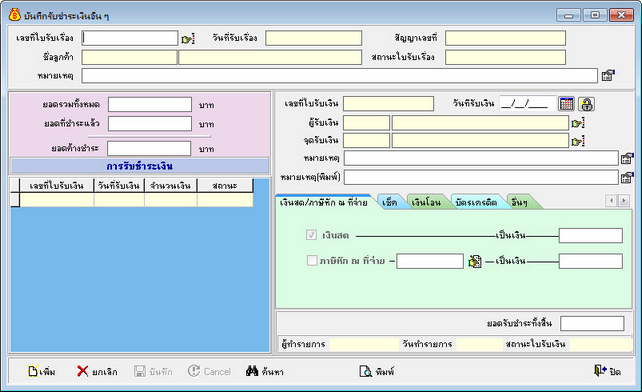Click the ค้นหา (search) button
The height and width of the screenshot is (392, 642).
[x=265, y=372]
